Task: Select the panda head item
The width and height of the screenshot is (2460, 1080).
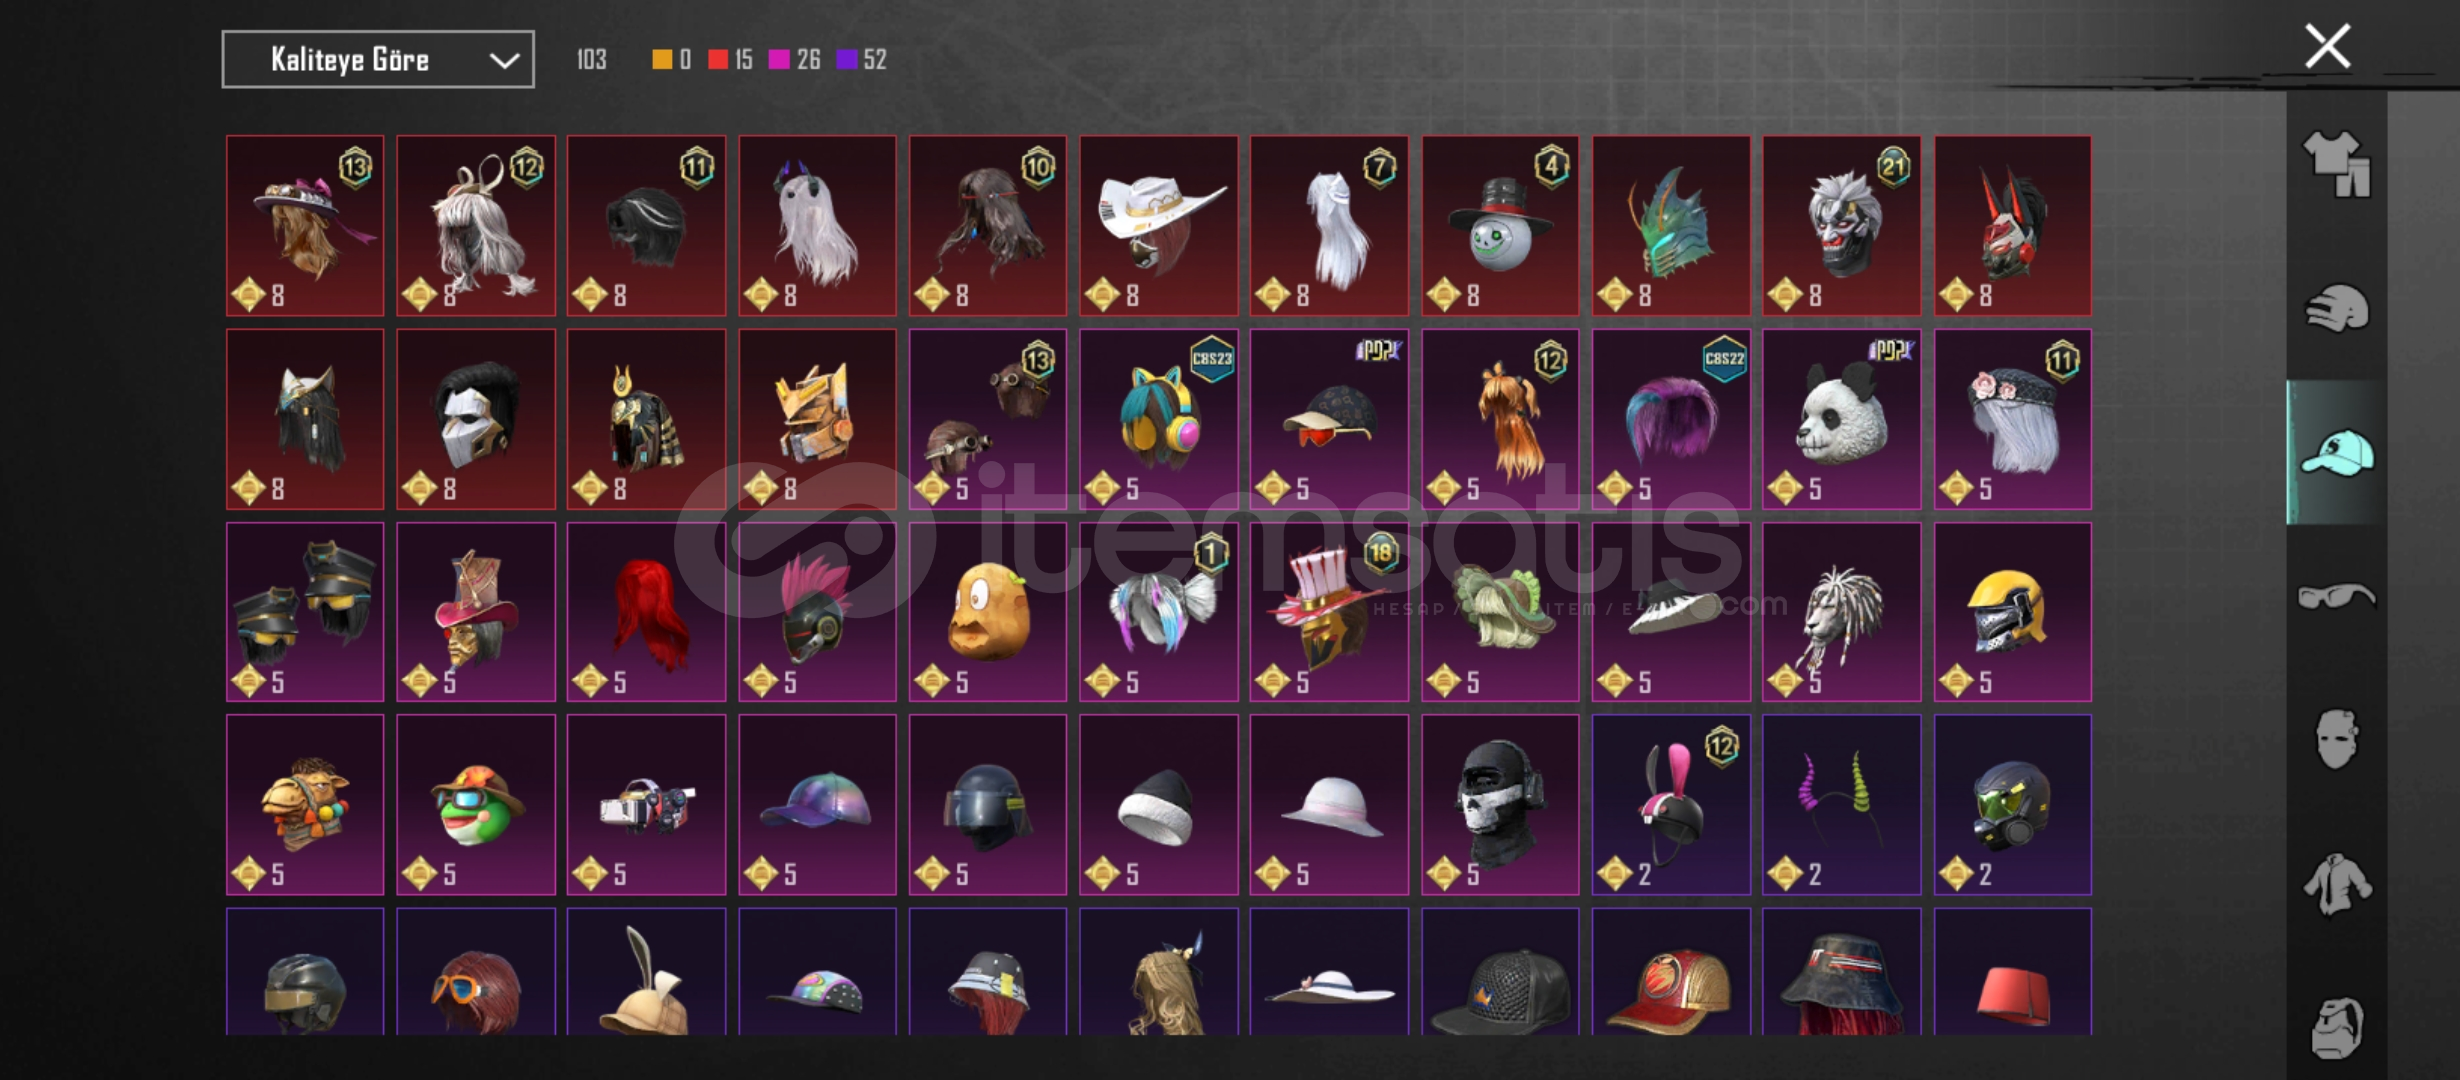Action: pyautogui.click(x=1841, y=419)
